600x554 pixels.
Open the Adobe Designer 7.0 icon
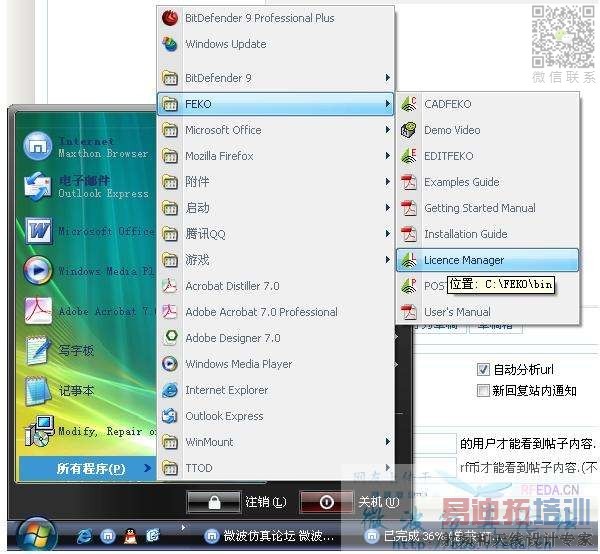click(x=170, y=338)
